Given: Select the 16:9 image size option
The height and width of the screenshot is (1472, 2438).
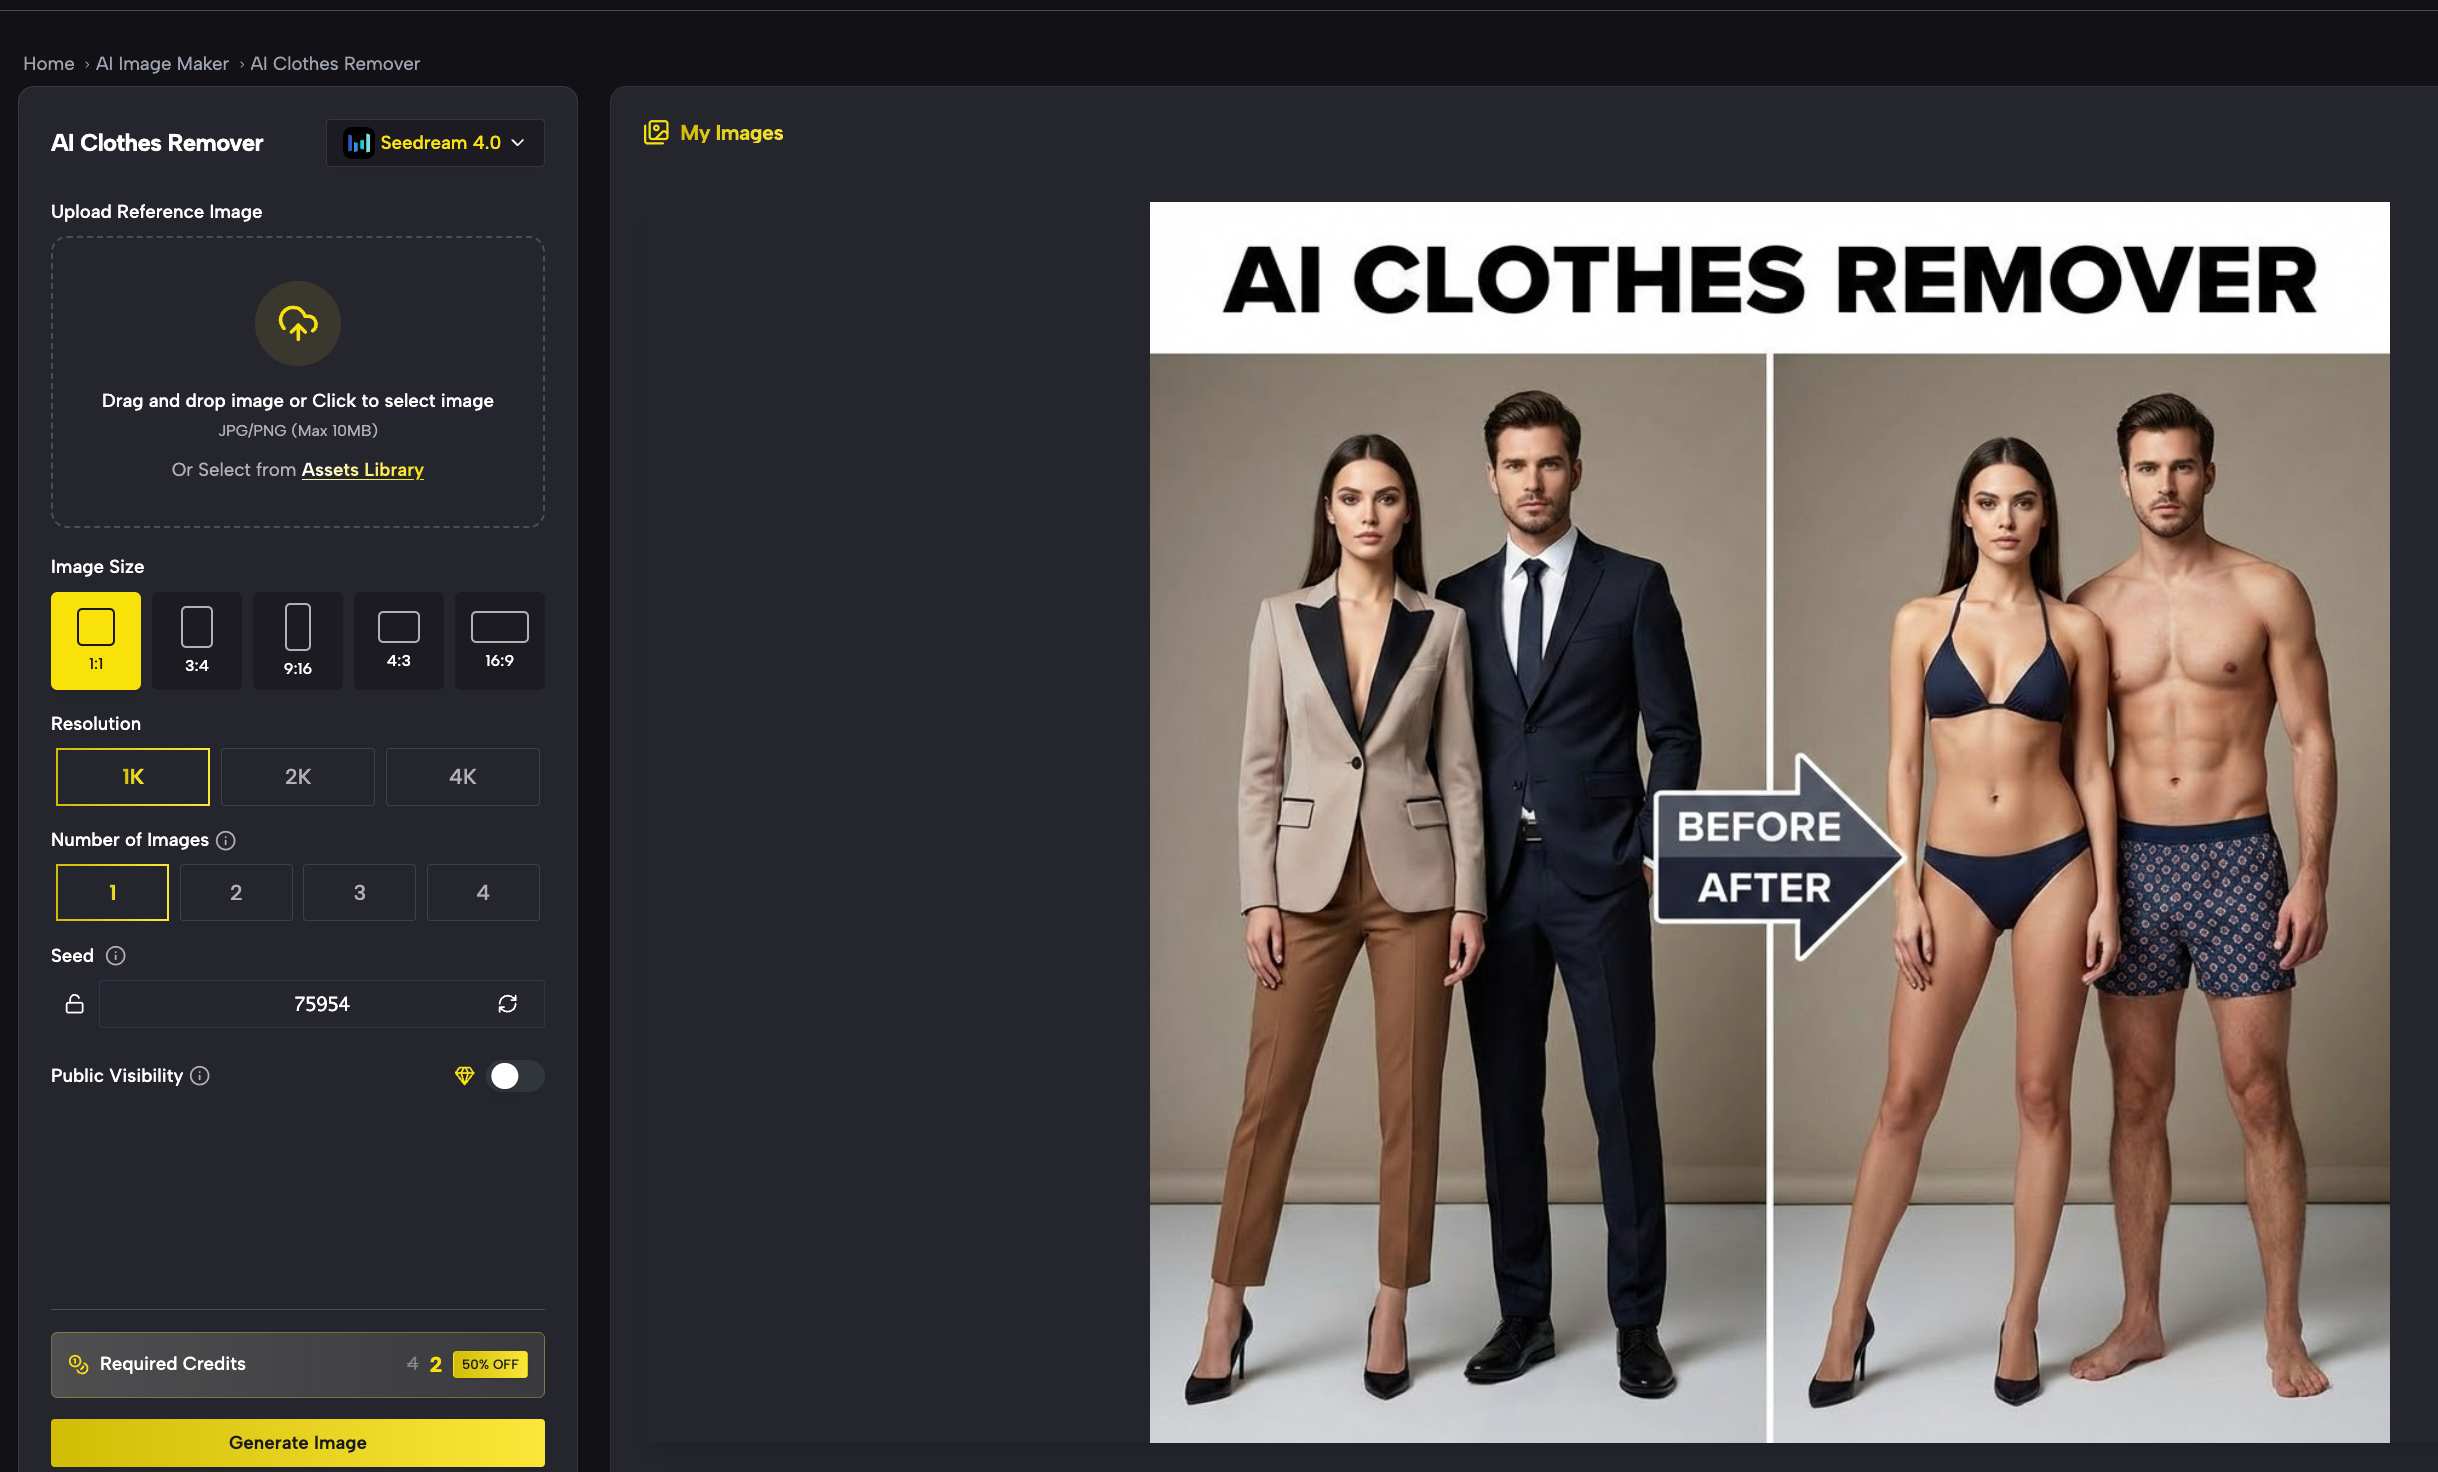Looking at the screenshot, I should pos(499,640).
